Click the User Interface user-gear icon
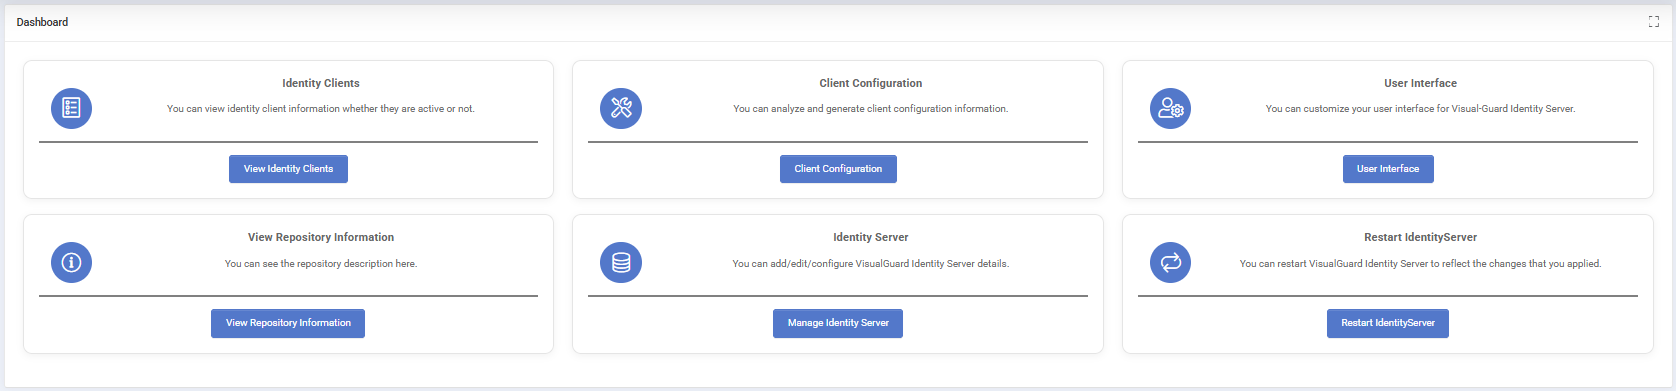The height and width of the screenshot is (391, 1676). pyautogui.click(x=1170, y=108)
